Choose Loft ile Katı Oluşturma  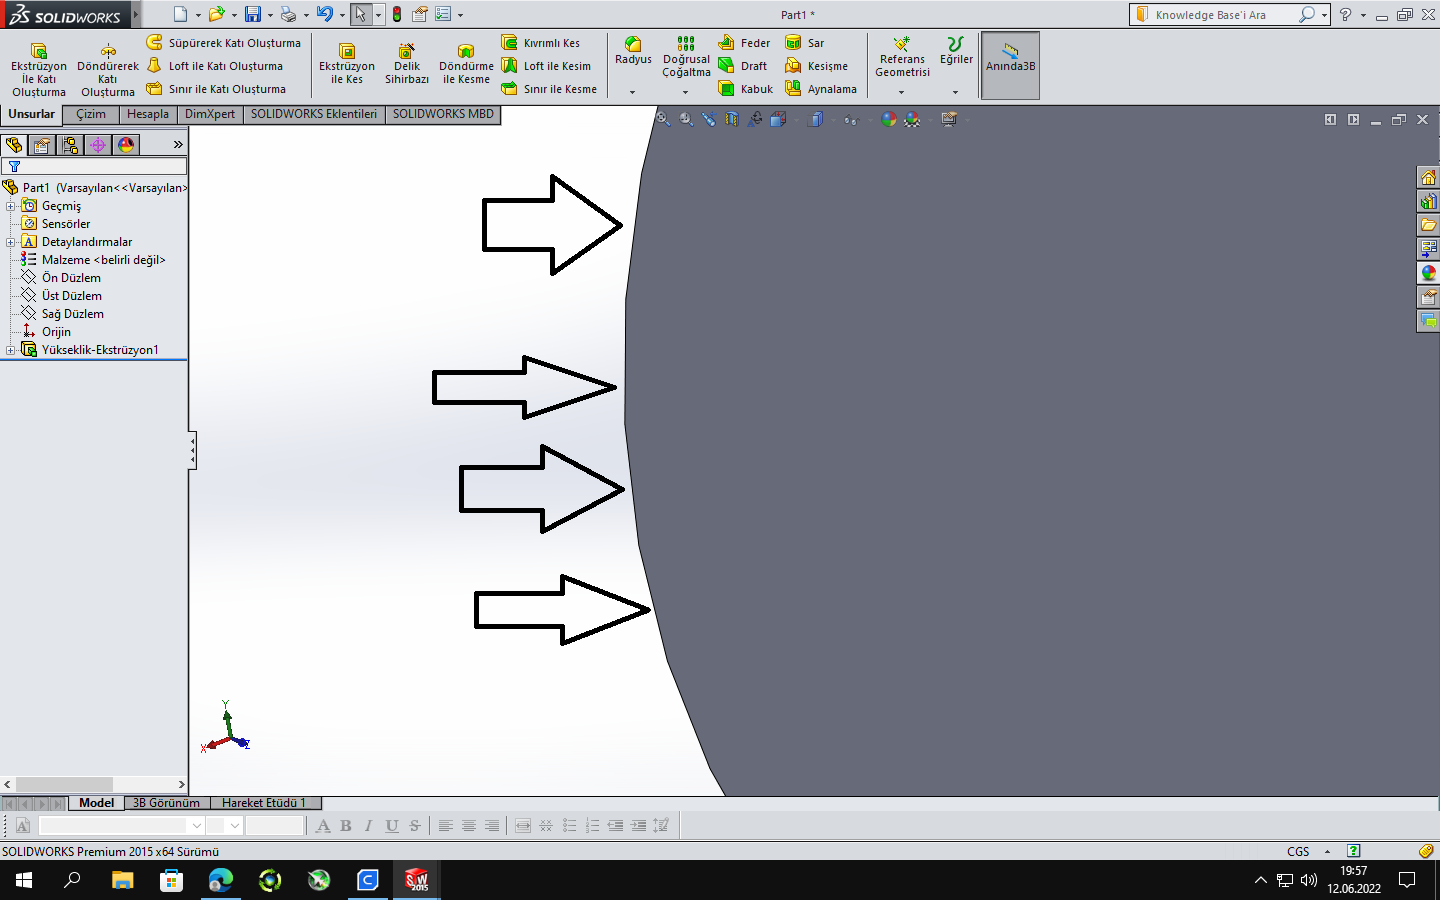215,66
